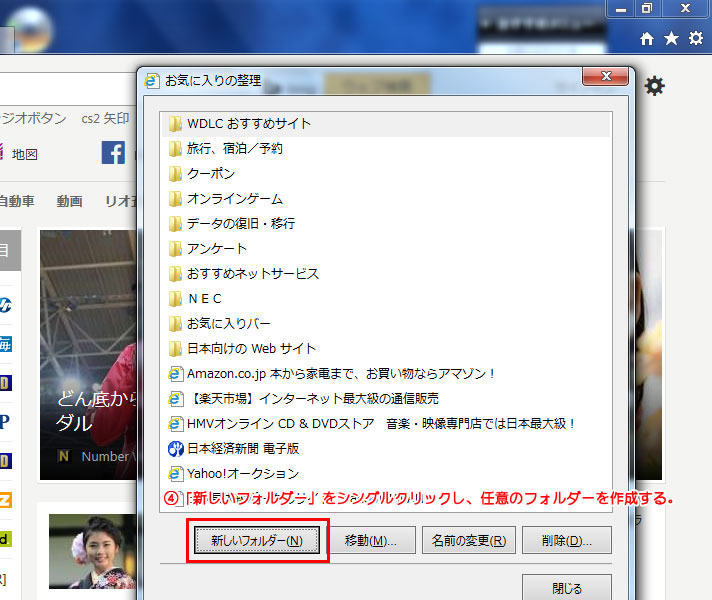712x600 pixels.
Task: Open Favorites with the star icon
Action: 671,38
